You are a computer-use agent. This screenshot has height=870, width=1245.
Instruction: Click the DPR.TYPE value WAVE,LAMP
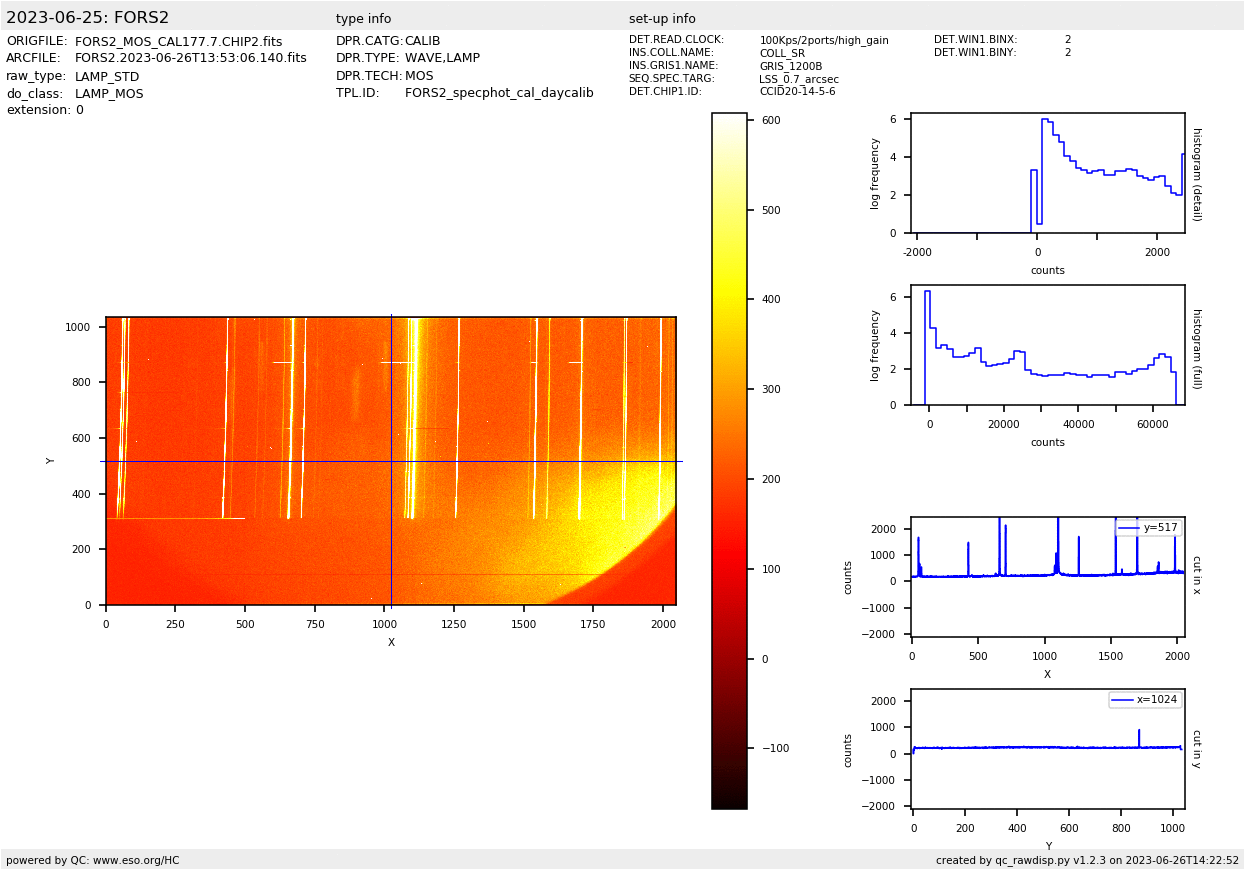click(442, 59)
